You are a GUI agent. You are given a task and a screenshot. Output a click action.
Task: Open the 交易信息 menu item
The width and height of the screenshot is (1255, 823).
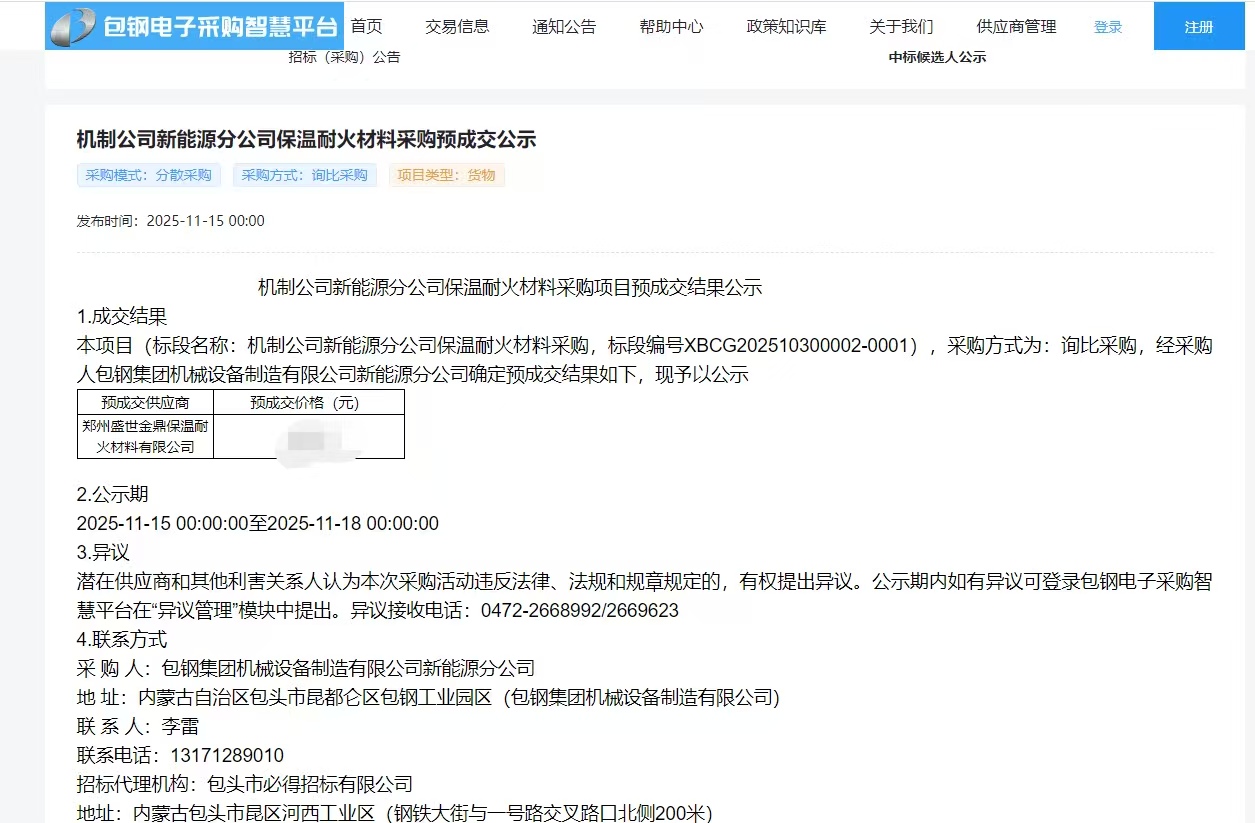[x=457, y=27]
